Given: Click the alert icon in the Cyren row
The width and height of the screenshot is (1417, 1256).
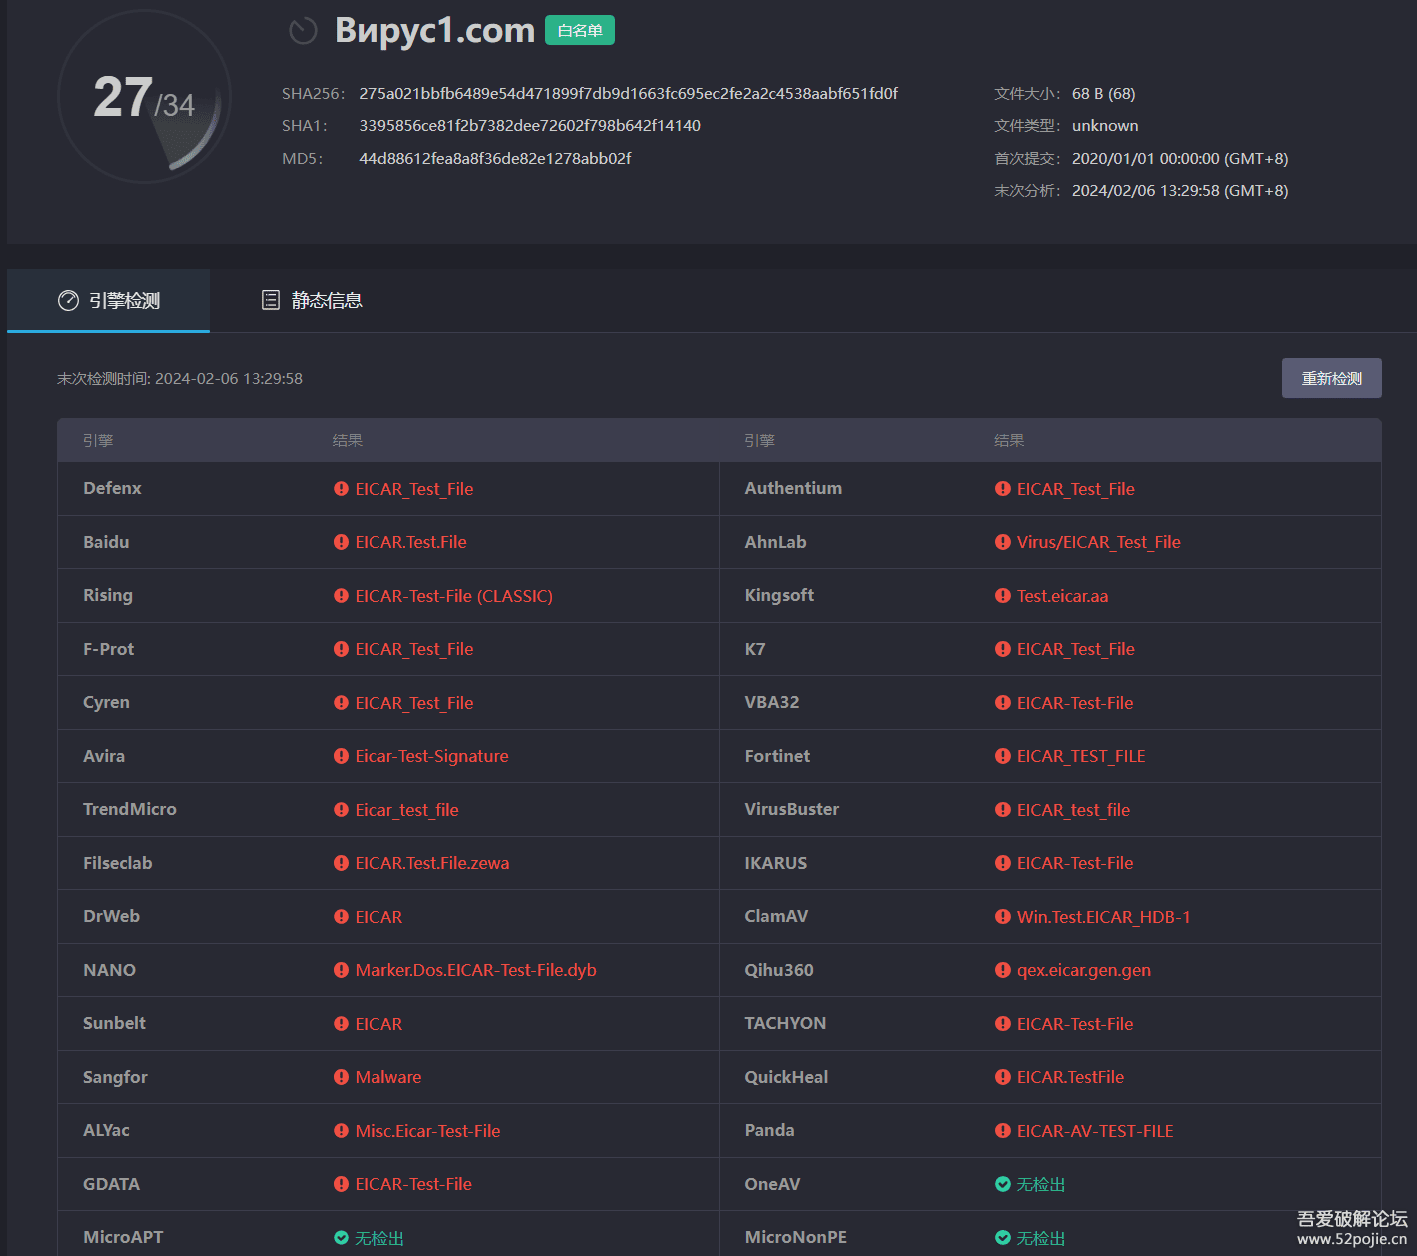Looking at the screenshot, I should (342, 703).
